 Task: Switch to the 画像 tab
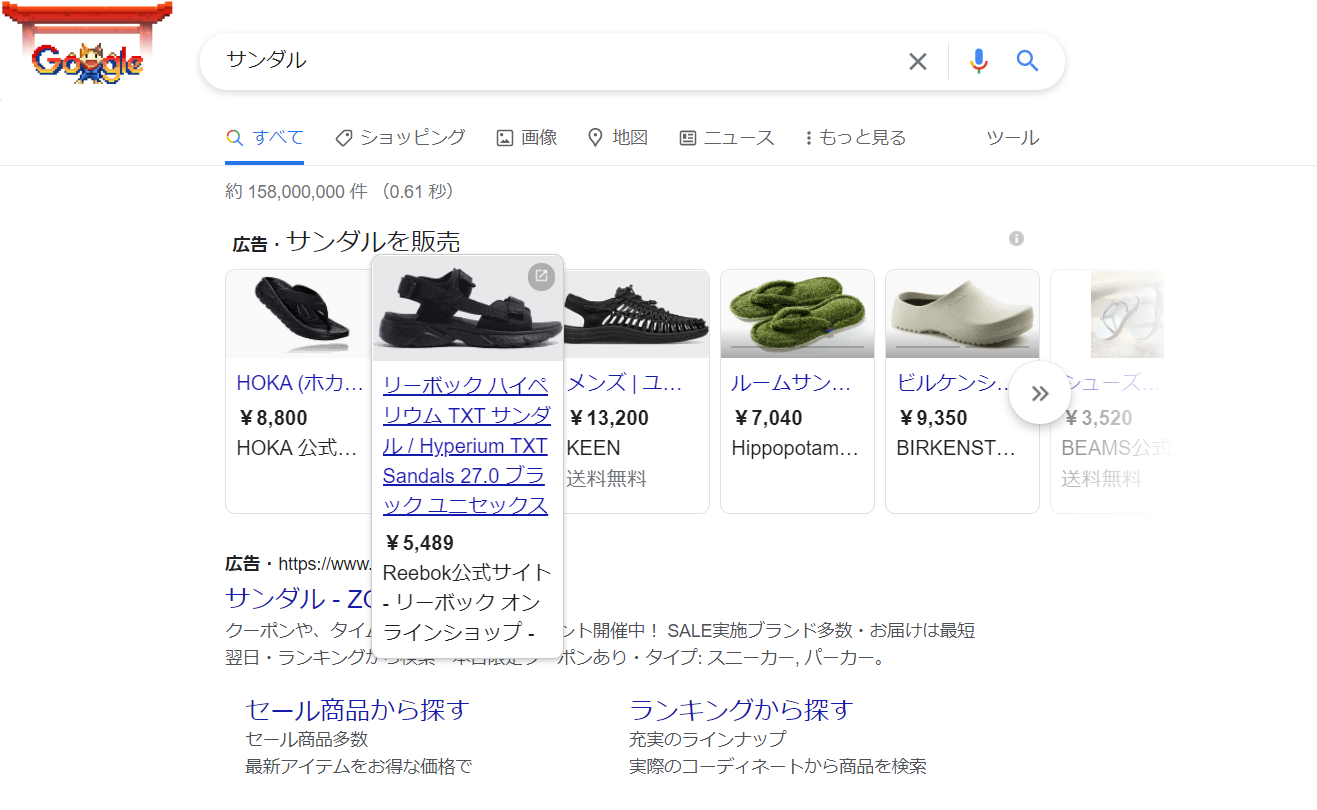point(527,138)
